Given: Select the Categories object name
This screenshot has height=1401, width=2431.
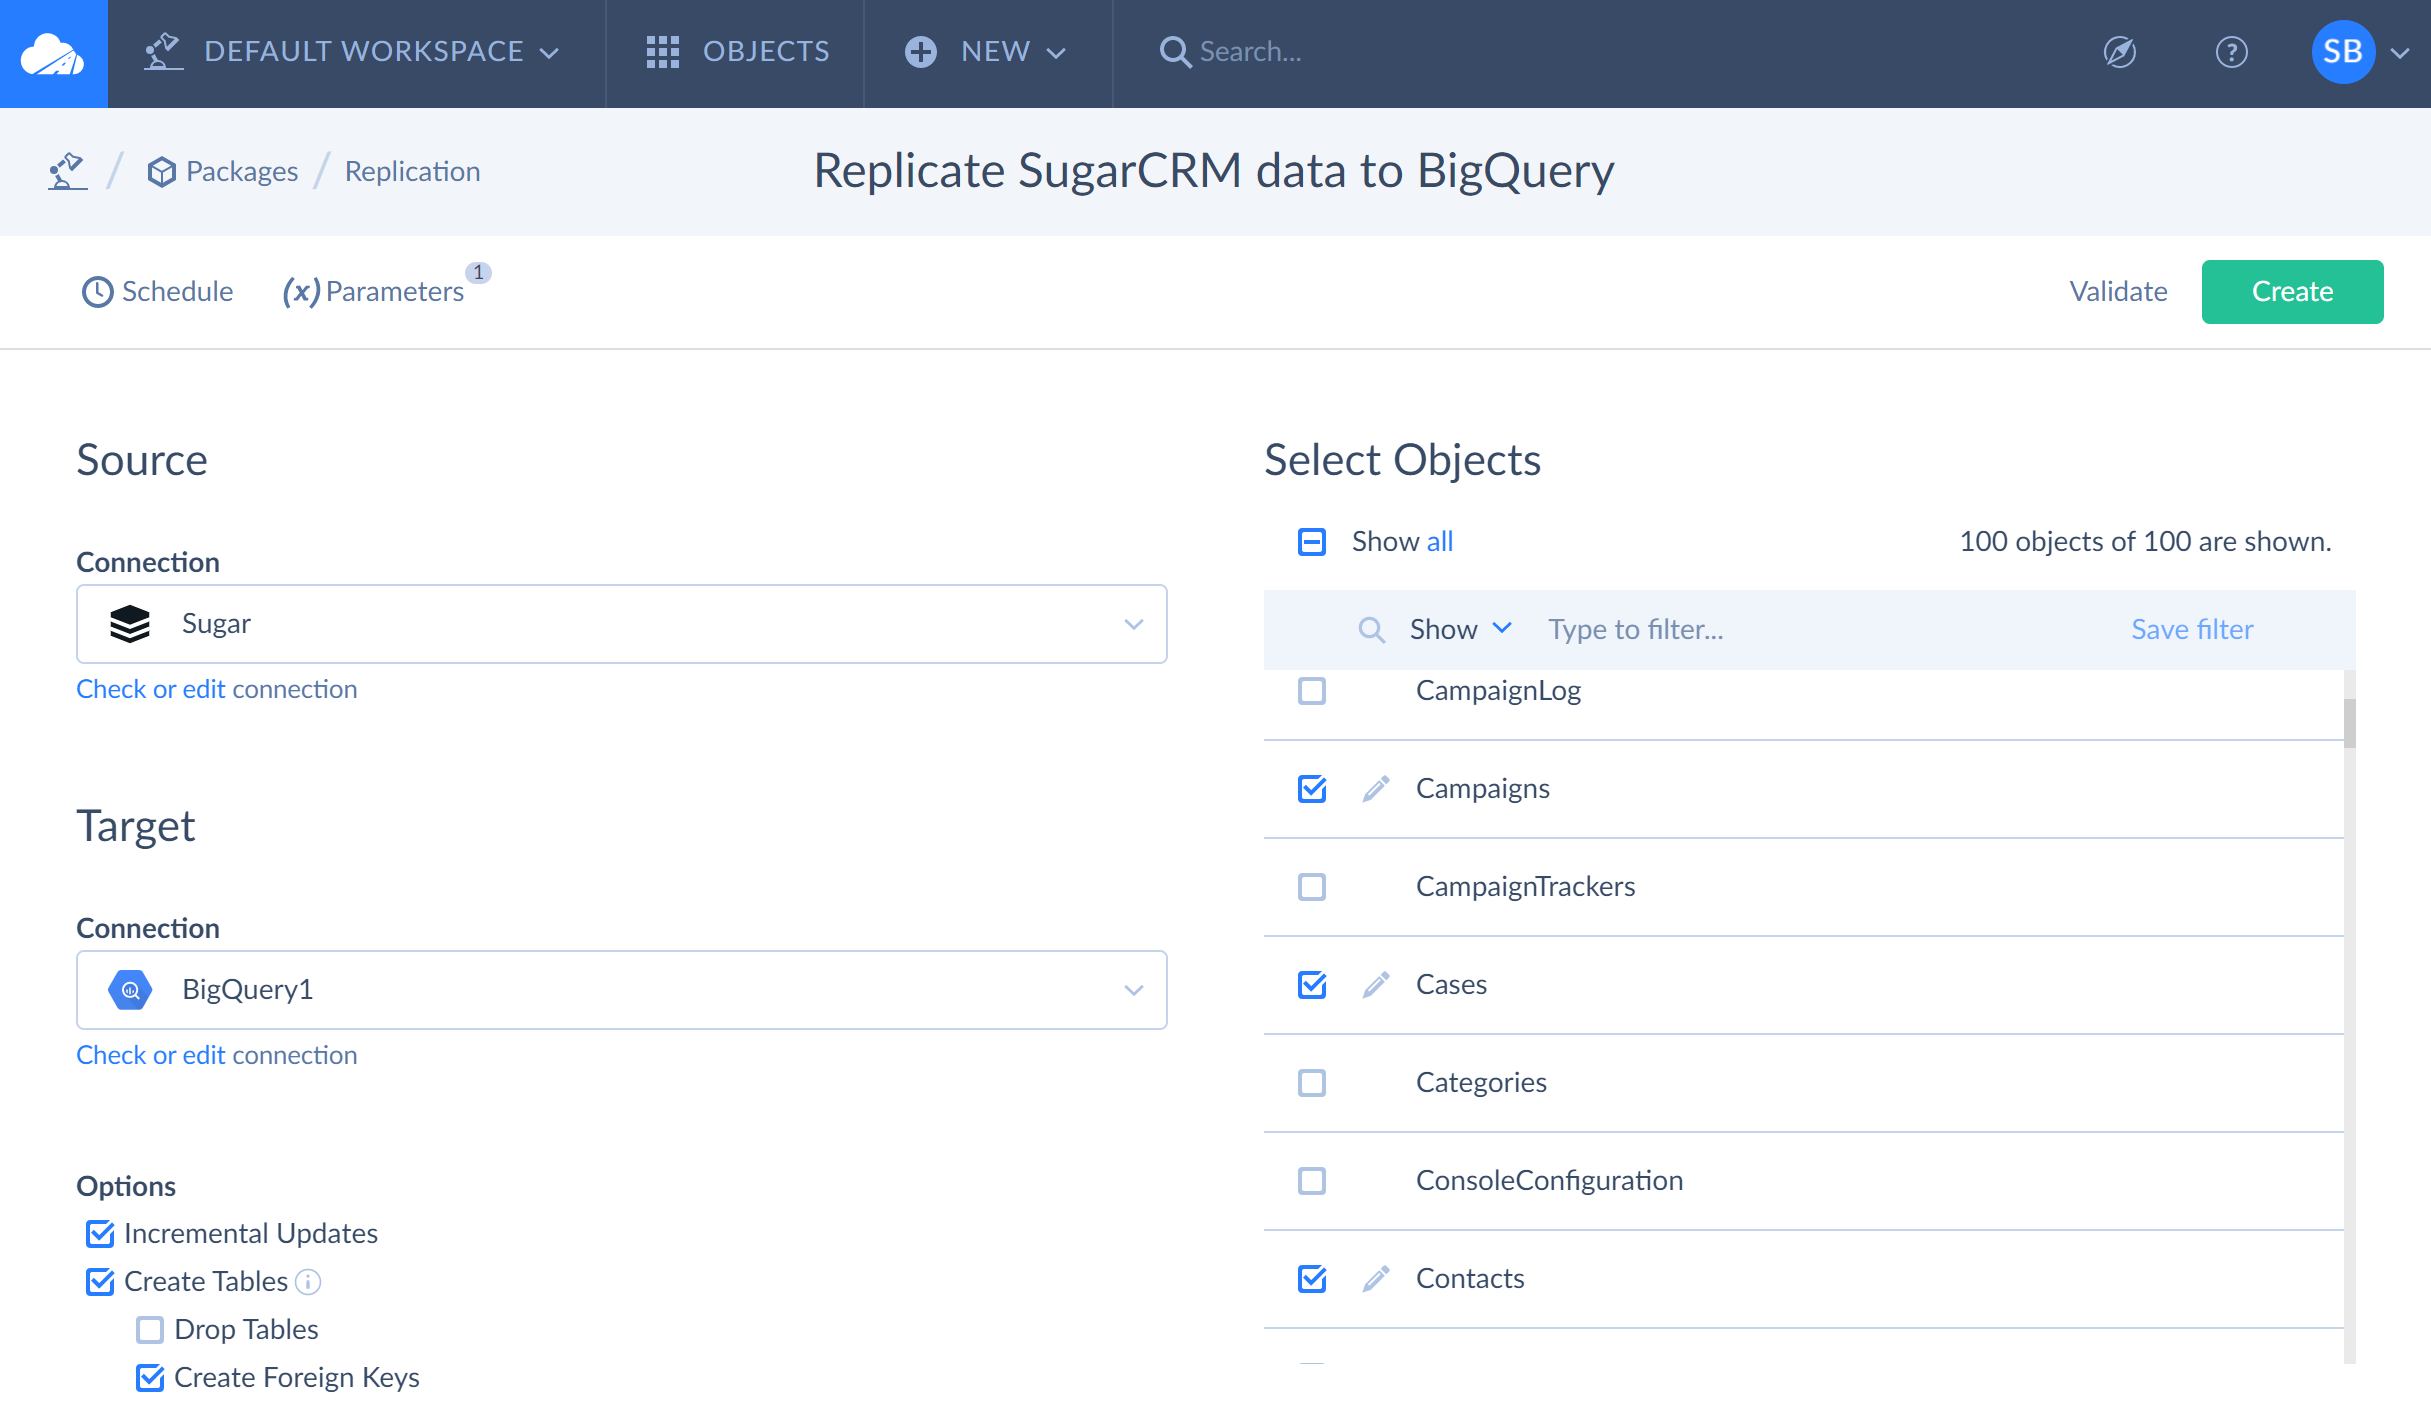Looking at the screenshot, I should [1481, 1083].
